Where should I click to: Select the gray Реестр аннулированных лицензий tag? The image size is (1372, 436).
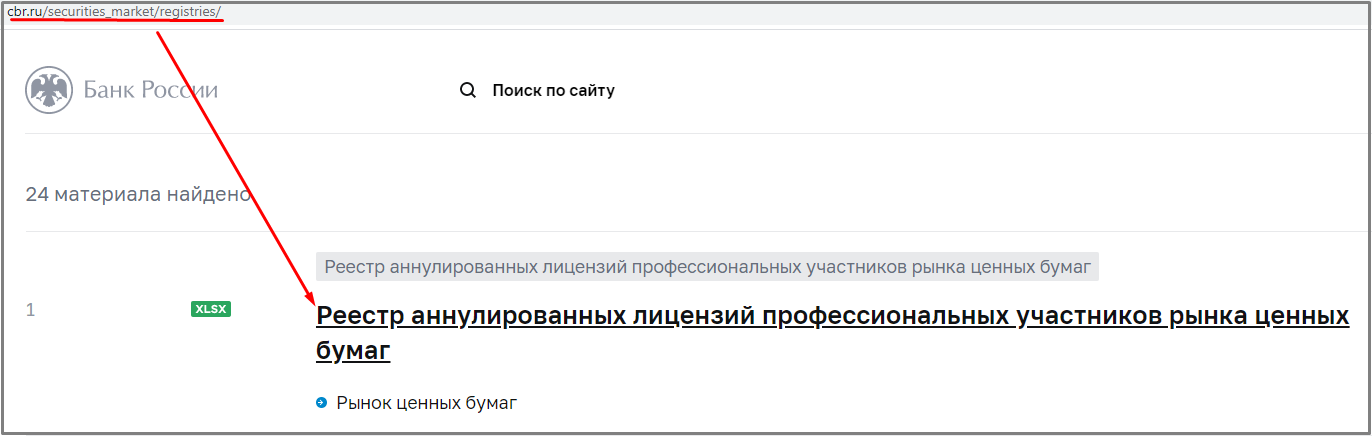(708, 266)
